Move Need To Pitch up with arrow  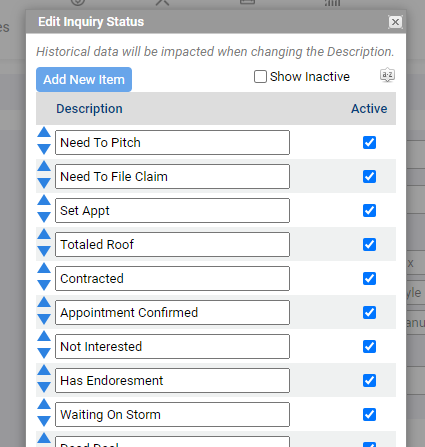44,132
